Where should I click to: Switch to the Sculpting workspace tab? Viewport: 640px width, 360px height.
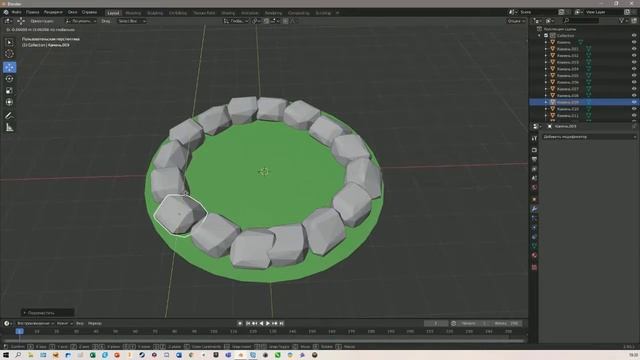[x=155, y=13]
